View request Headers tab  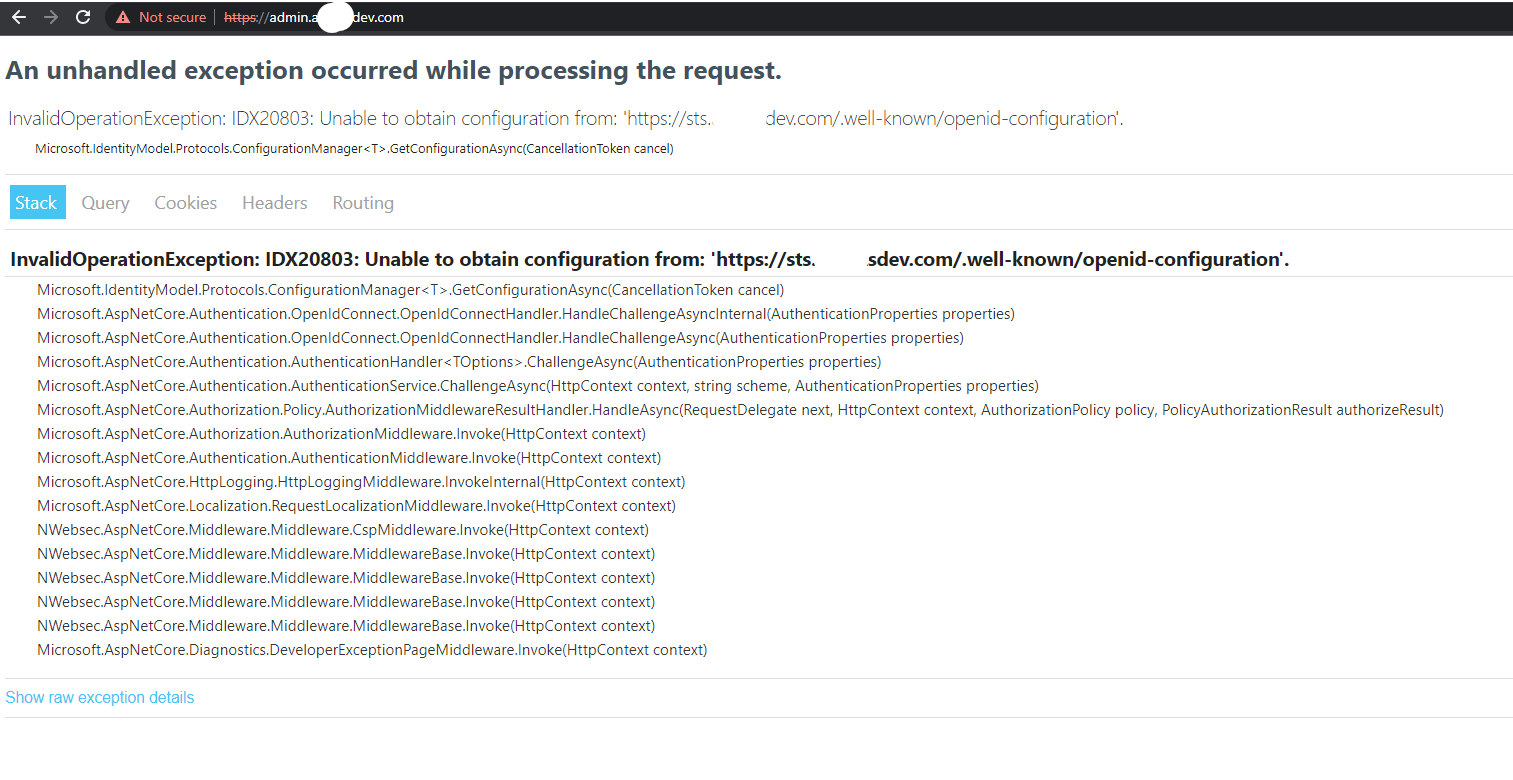click(x=274, y=202)
